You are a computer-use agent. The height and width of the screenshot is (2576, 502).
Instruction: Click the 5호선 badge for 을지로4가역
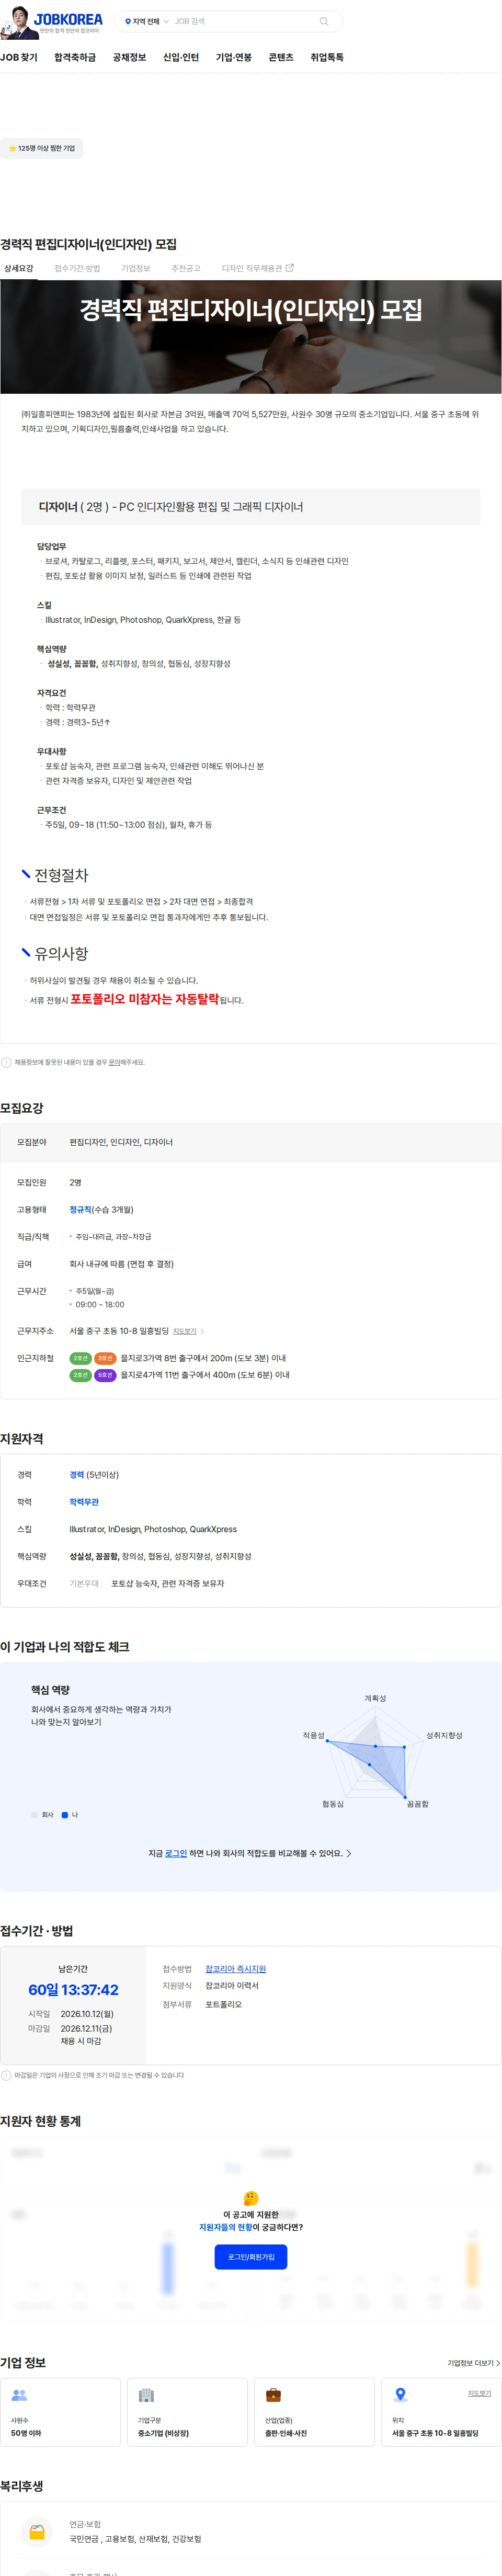[x=105, y=1375]
